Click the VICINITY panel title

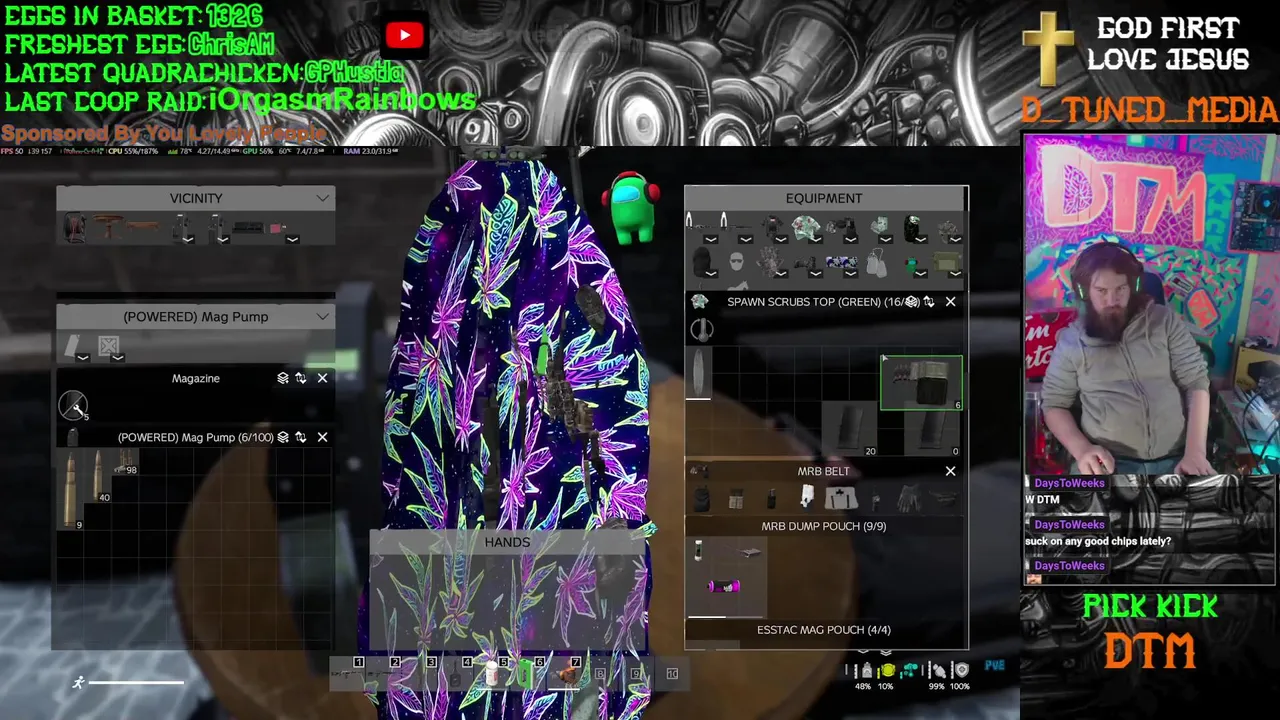[x=196, y=198]
